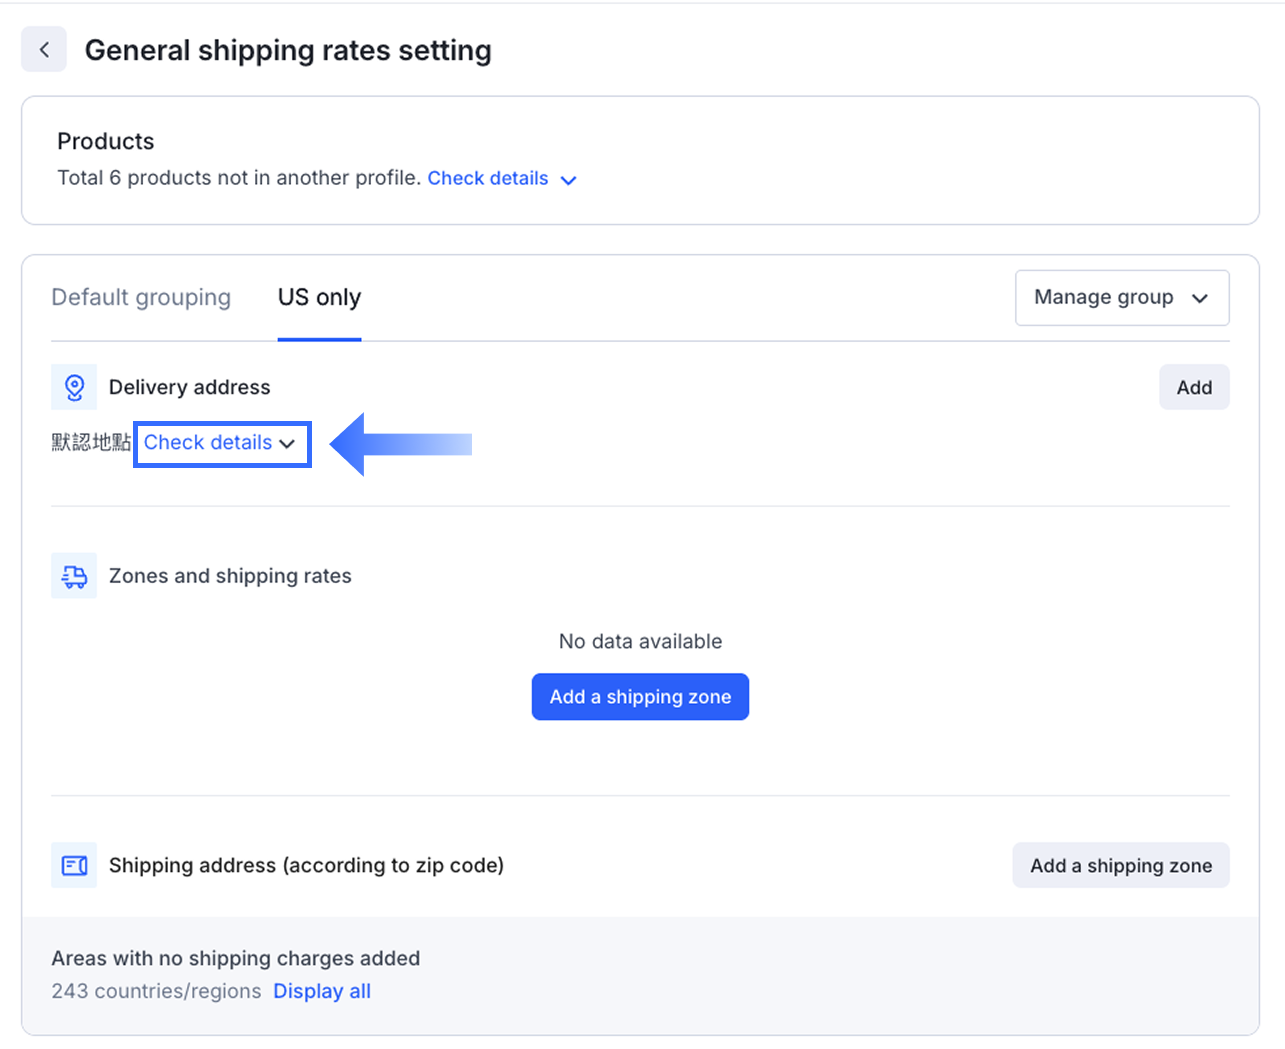Viewport: 1285px width, 1049px height.
Task: Click the chevron beside Products Check details
Action: [x=569, y=180]
